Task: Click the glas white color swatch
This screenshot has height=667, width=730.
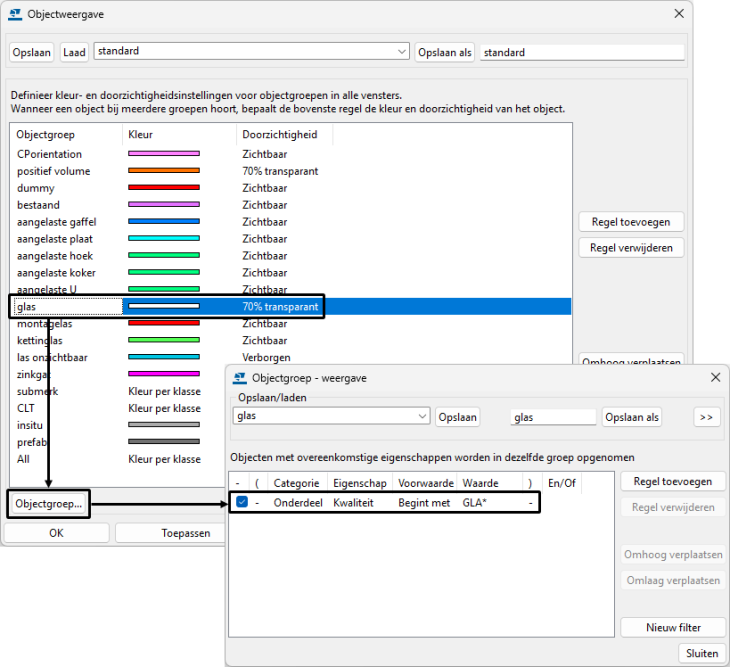Action: pos(164,306)
